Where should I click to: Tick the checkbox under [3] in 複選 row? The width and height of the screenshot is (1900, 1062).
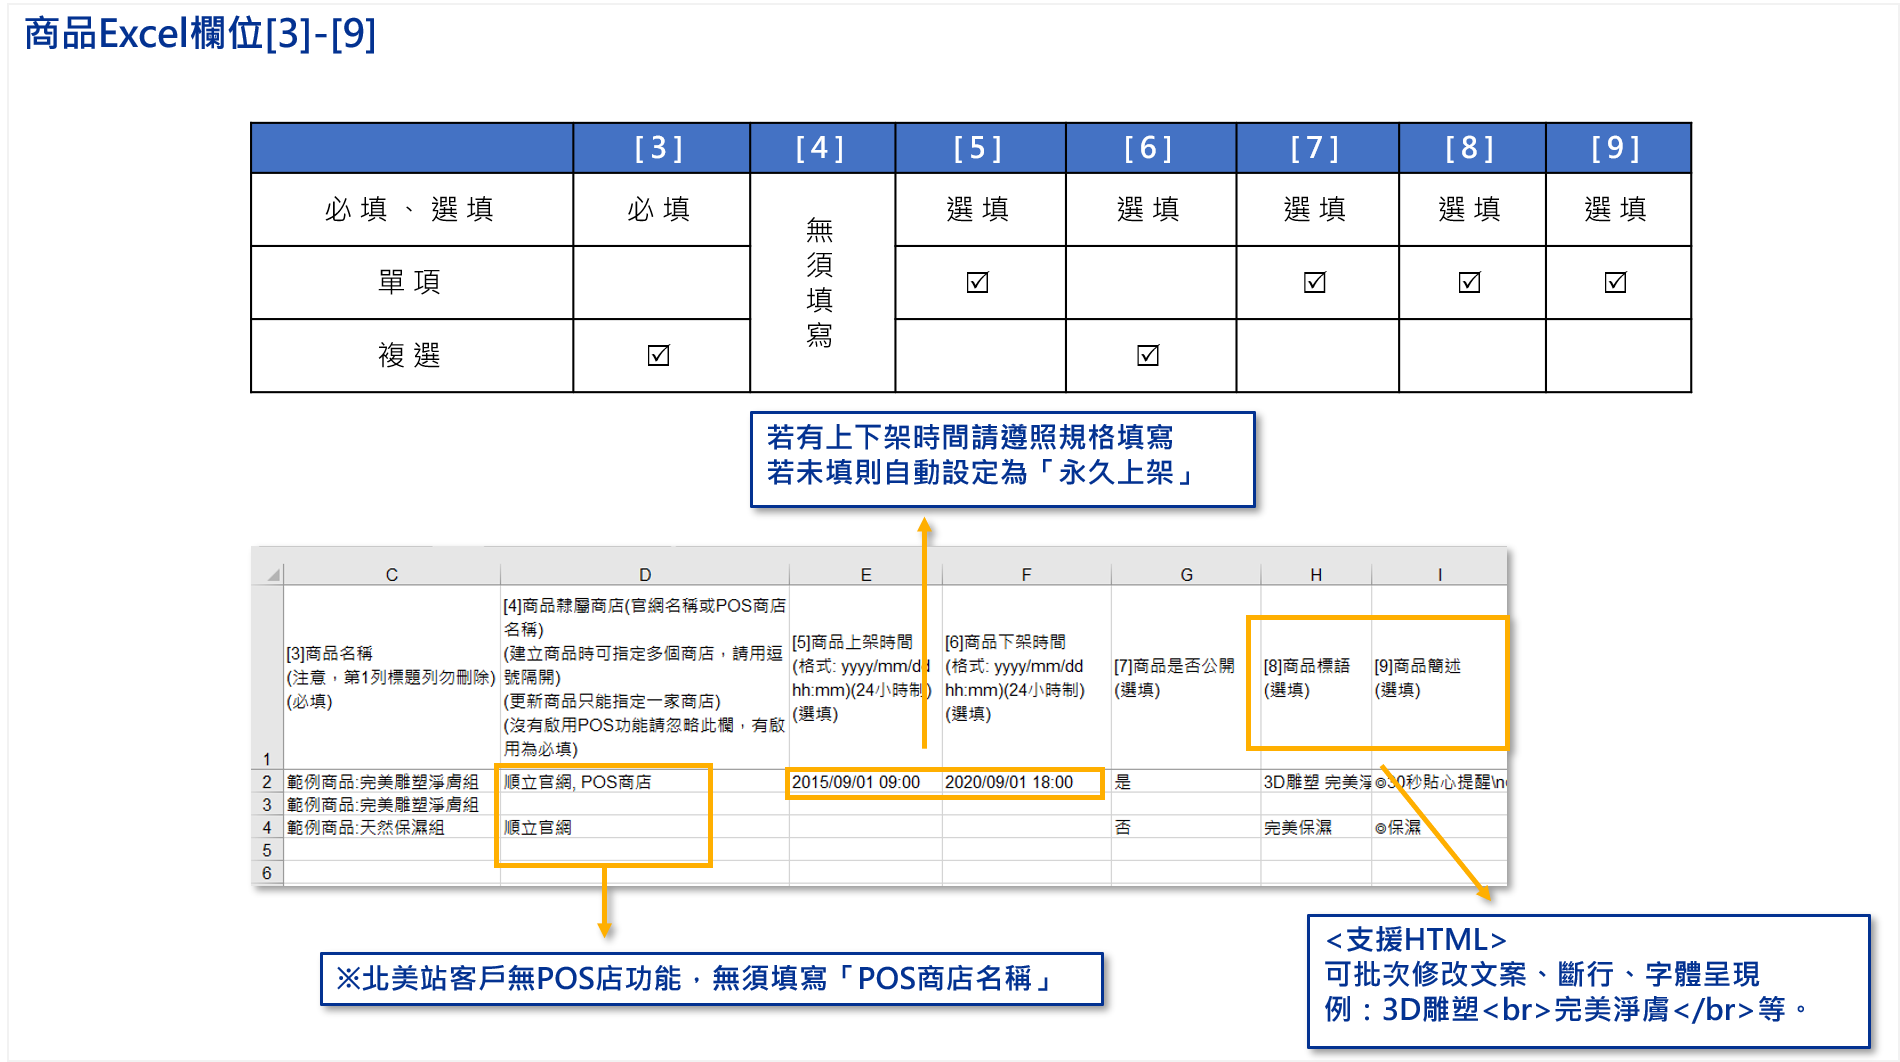pyautogui.click(x=658, y=355)
